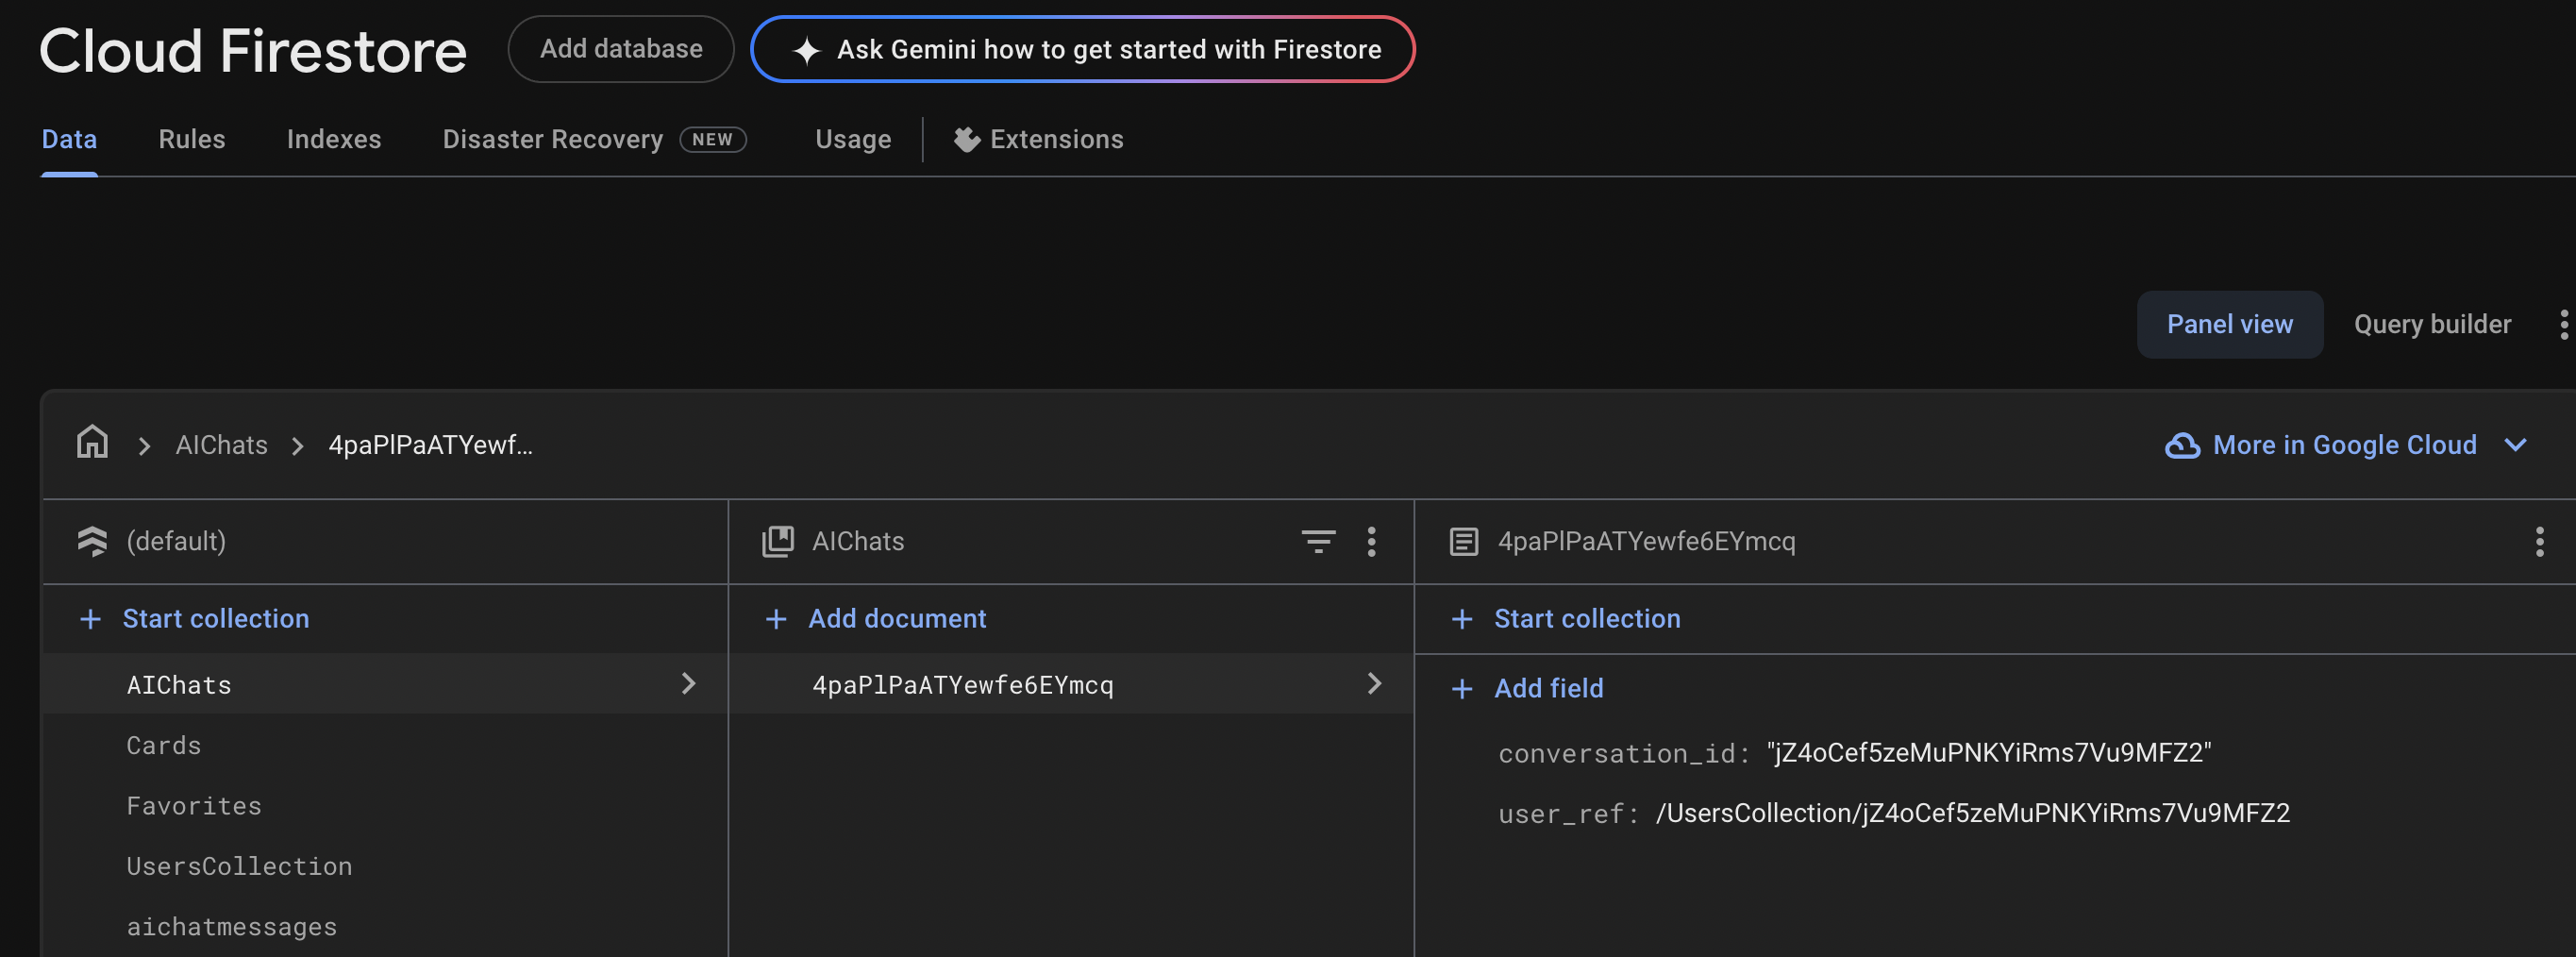Click the 4paPlPaATYewfe6EYmcq panel header title
The height and width of the screenshot is (957, 2576).
1646,541
